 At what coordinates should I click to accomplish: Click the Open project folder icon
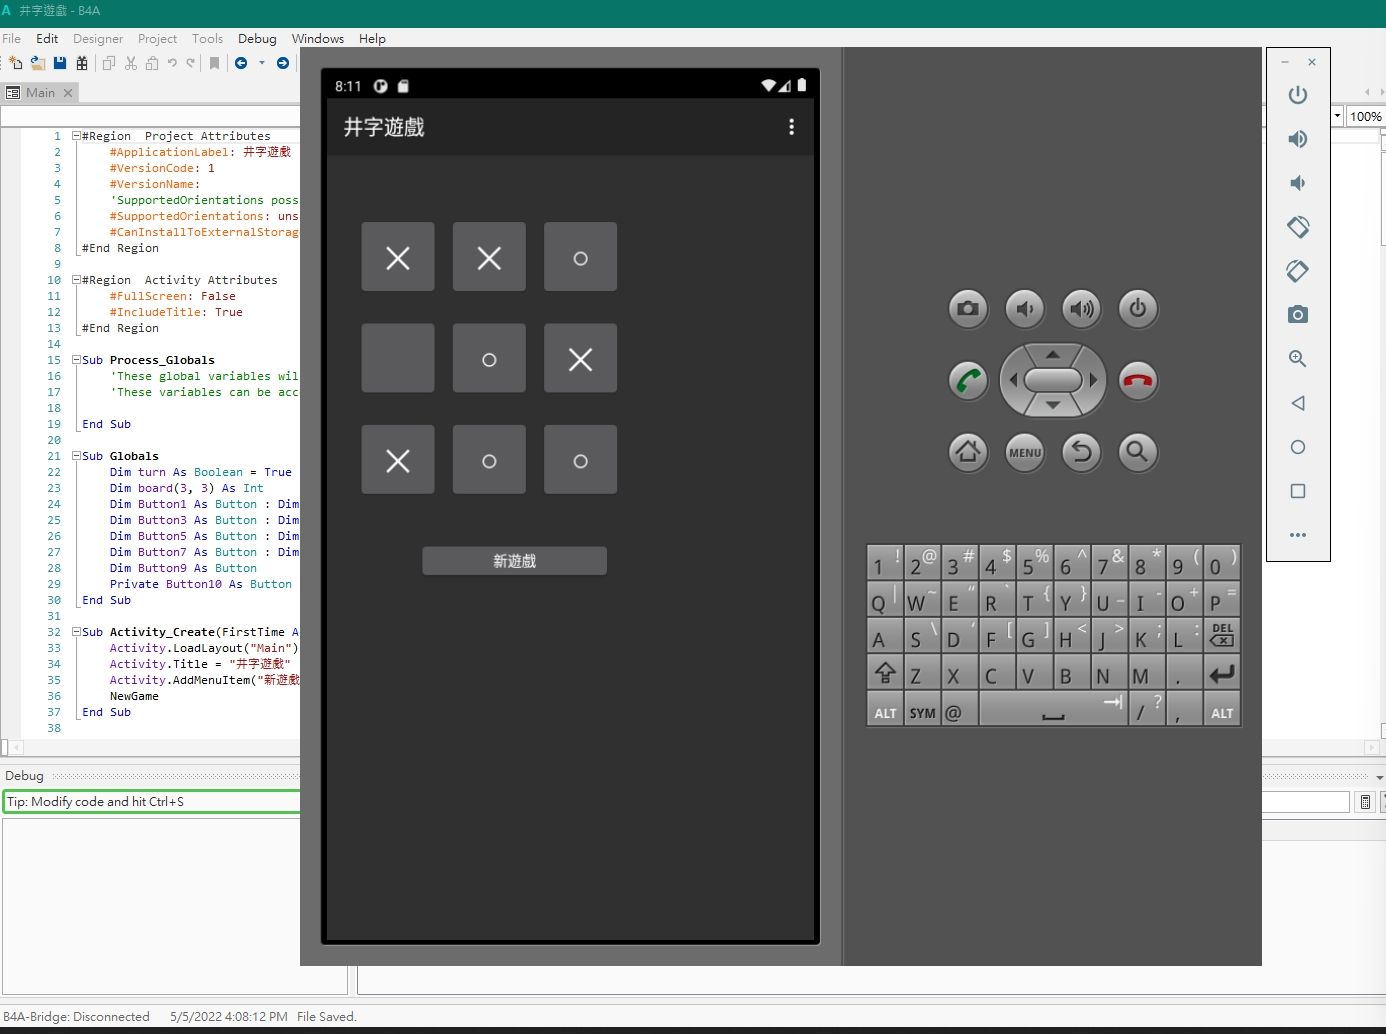(x=38, y=63)
